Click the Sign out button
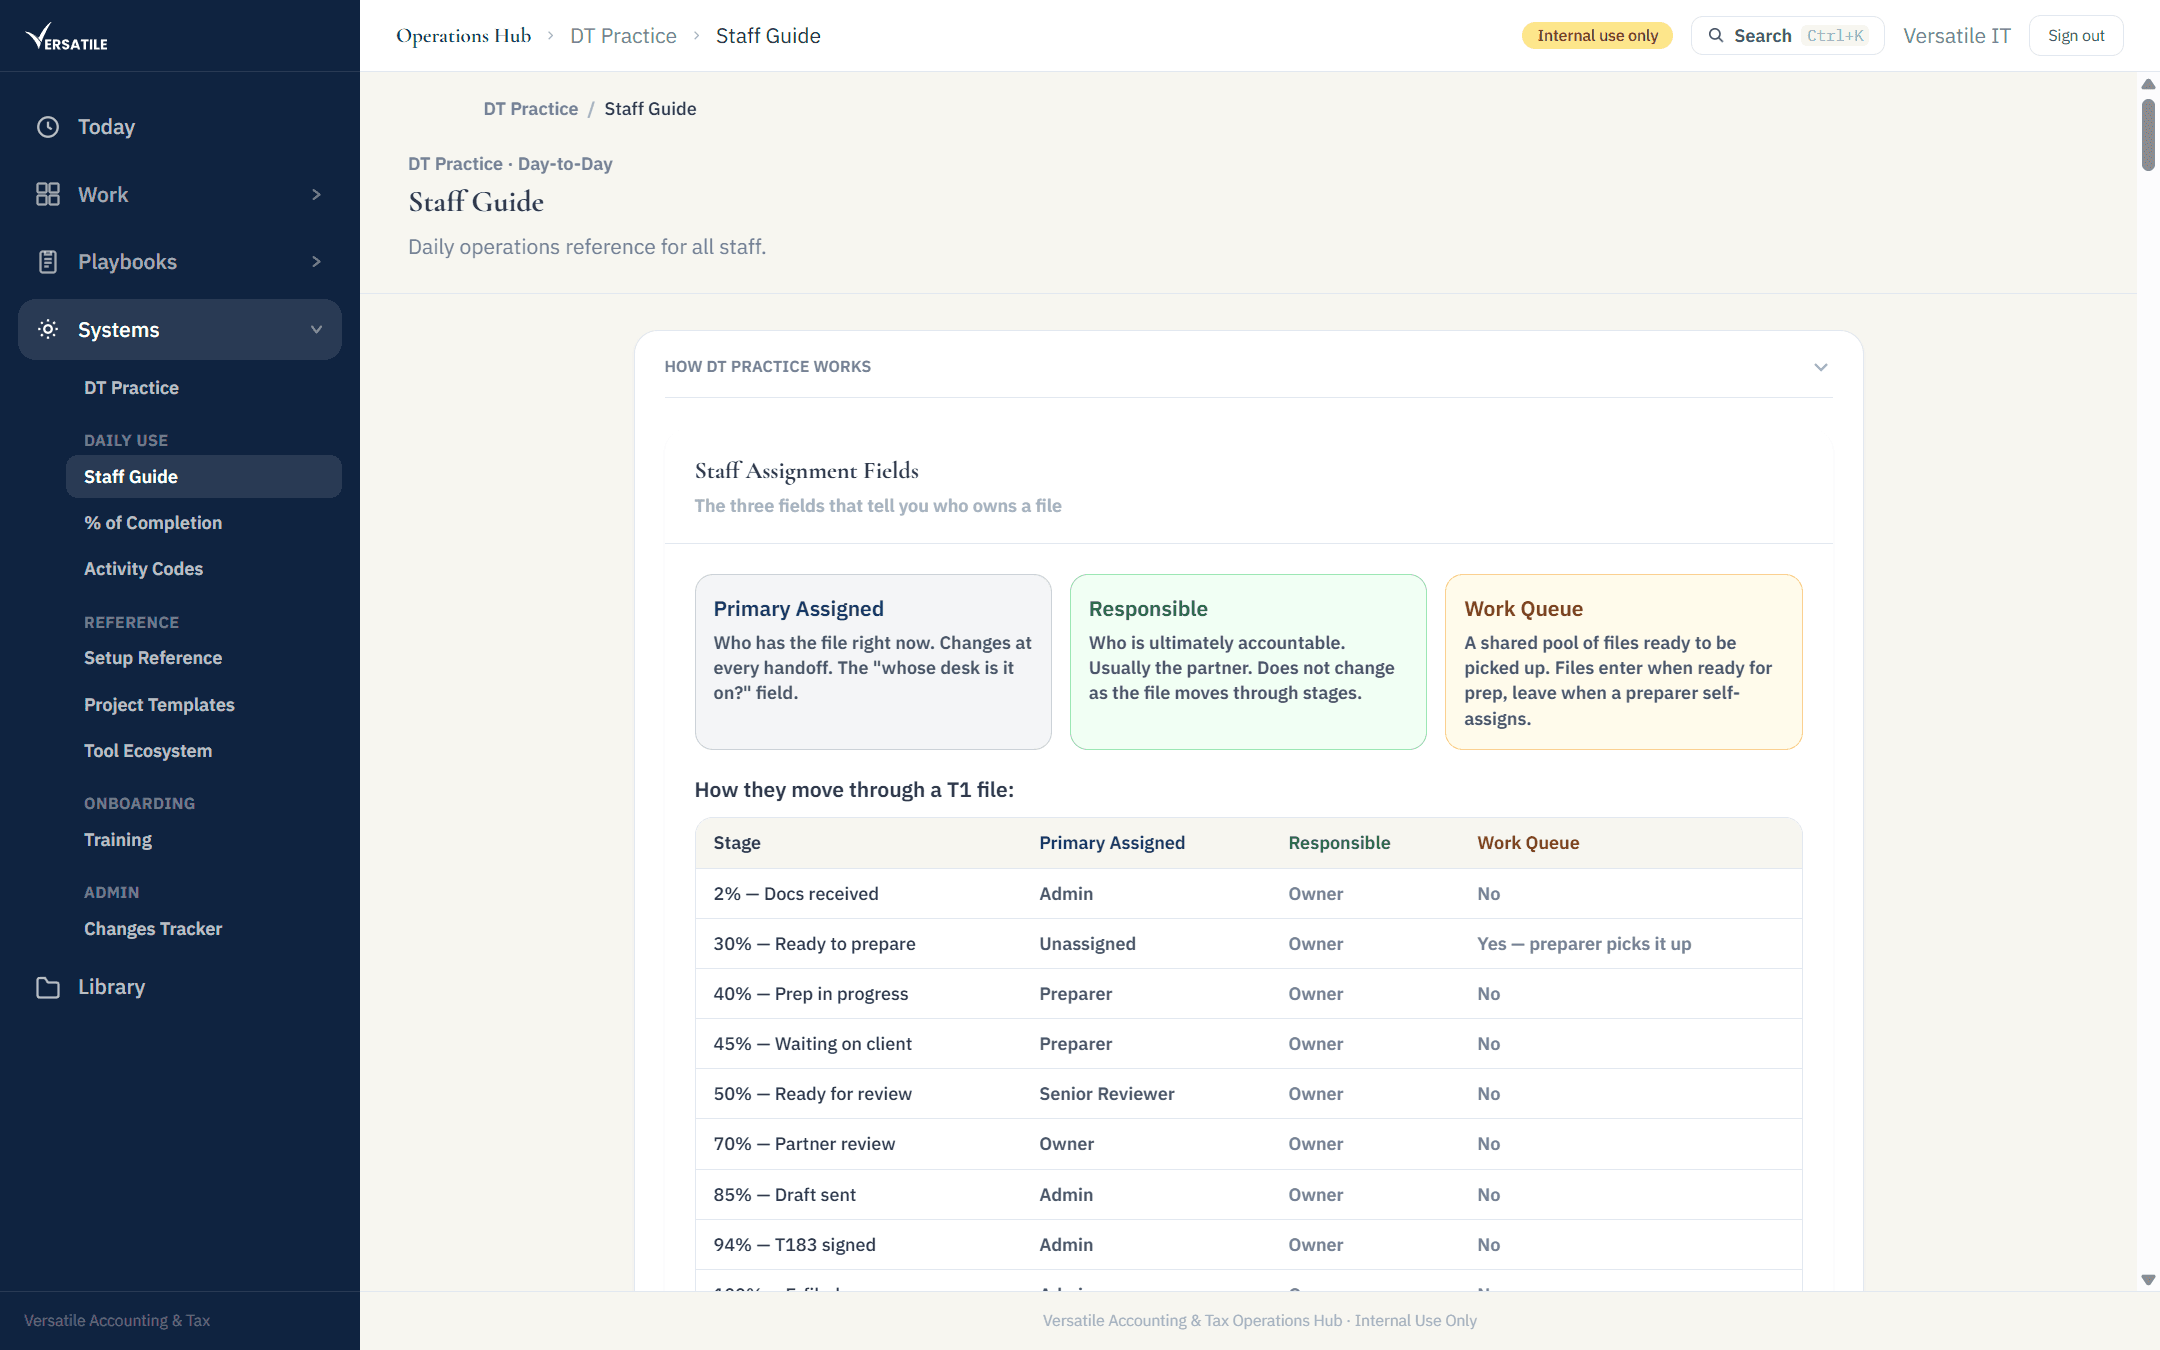This screenshot has height=1350, width=2160. coord(2076,36)
